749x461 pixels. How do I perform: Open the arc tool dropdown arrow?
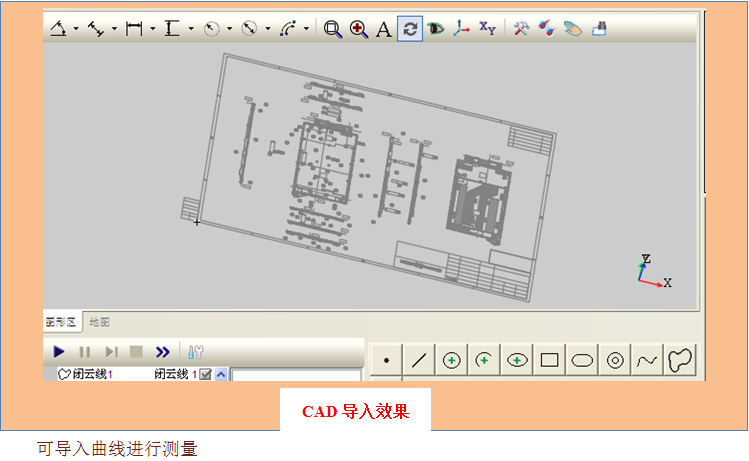[x=306, y=29]
